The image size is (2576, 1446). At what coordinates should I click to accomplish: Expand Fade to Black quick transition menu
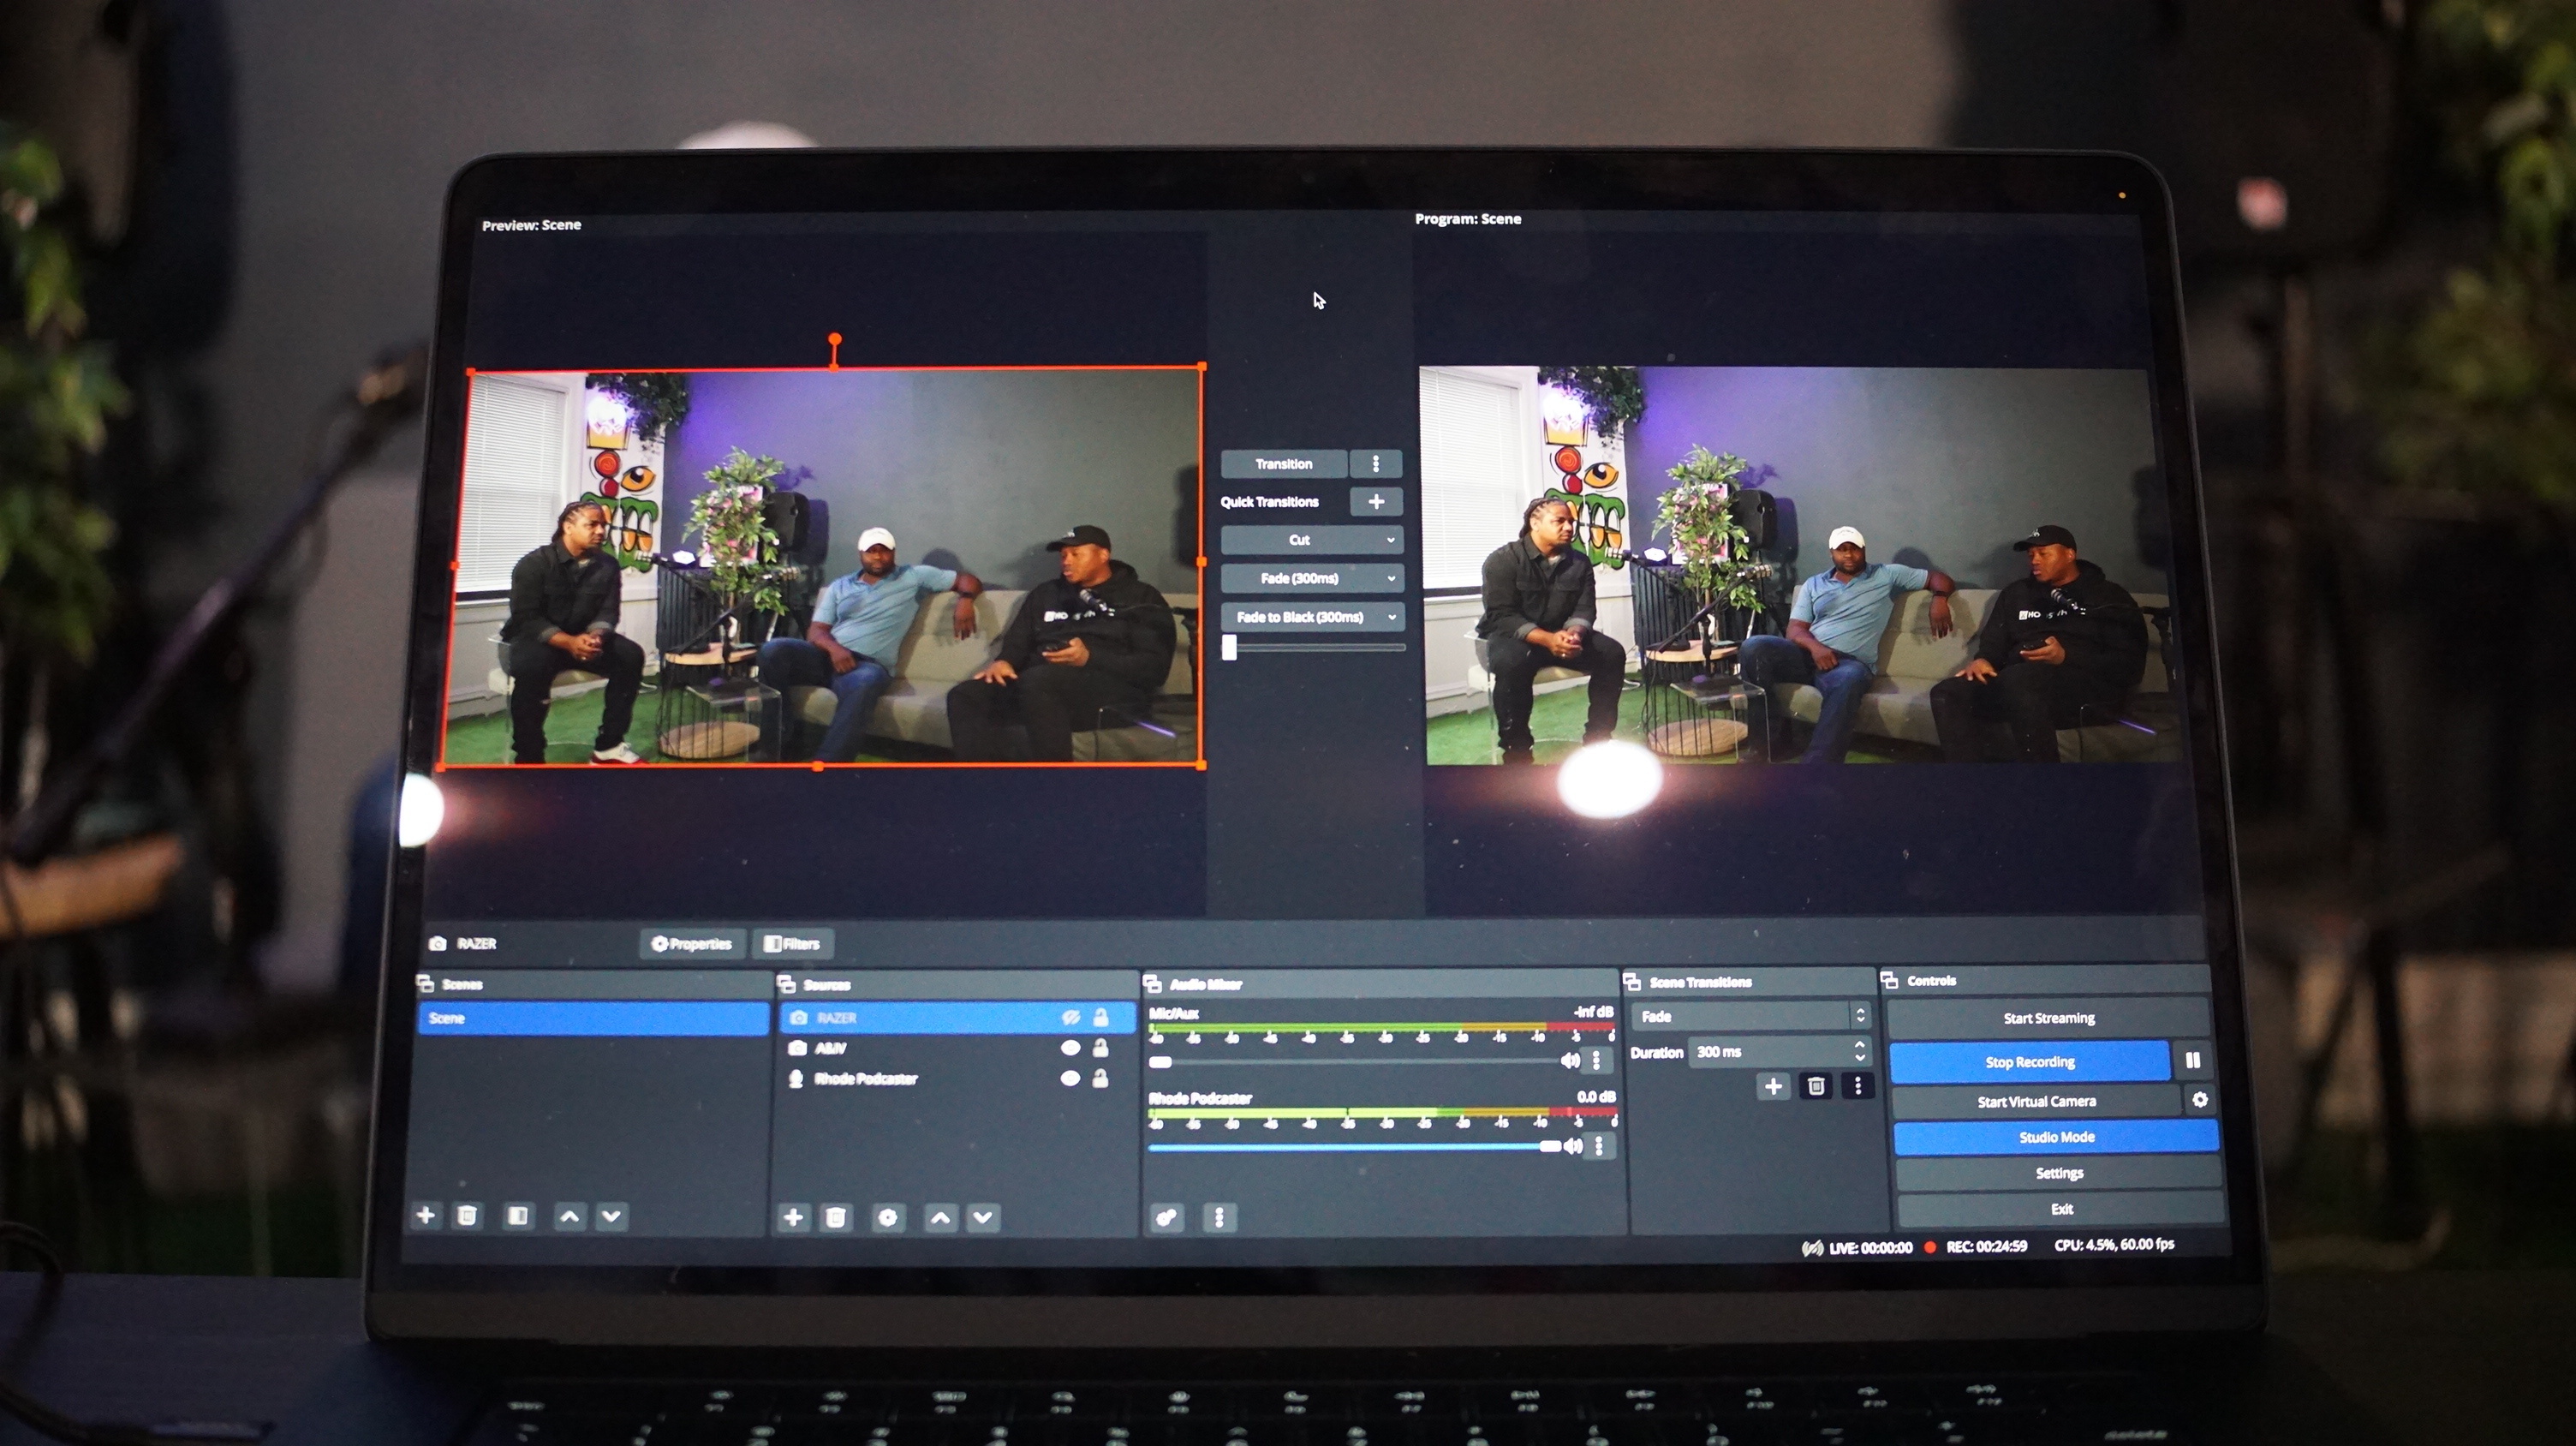point(1391,617)
